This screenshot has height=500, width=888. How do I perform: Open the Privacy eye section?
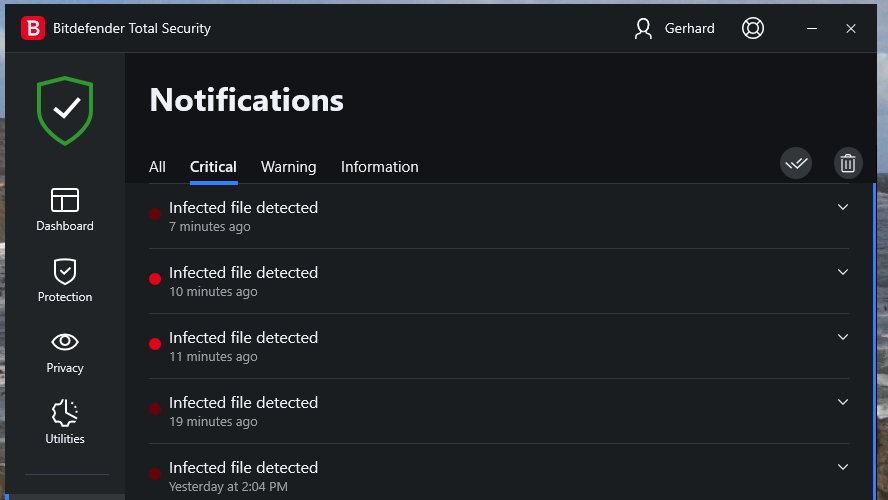65,351
